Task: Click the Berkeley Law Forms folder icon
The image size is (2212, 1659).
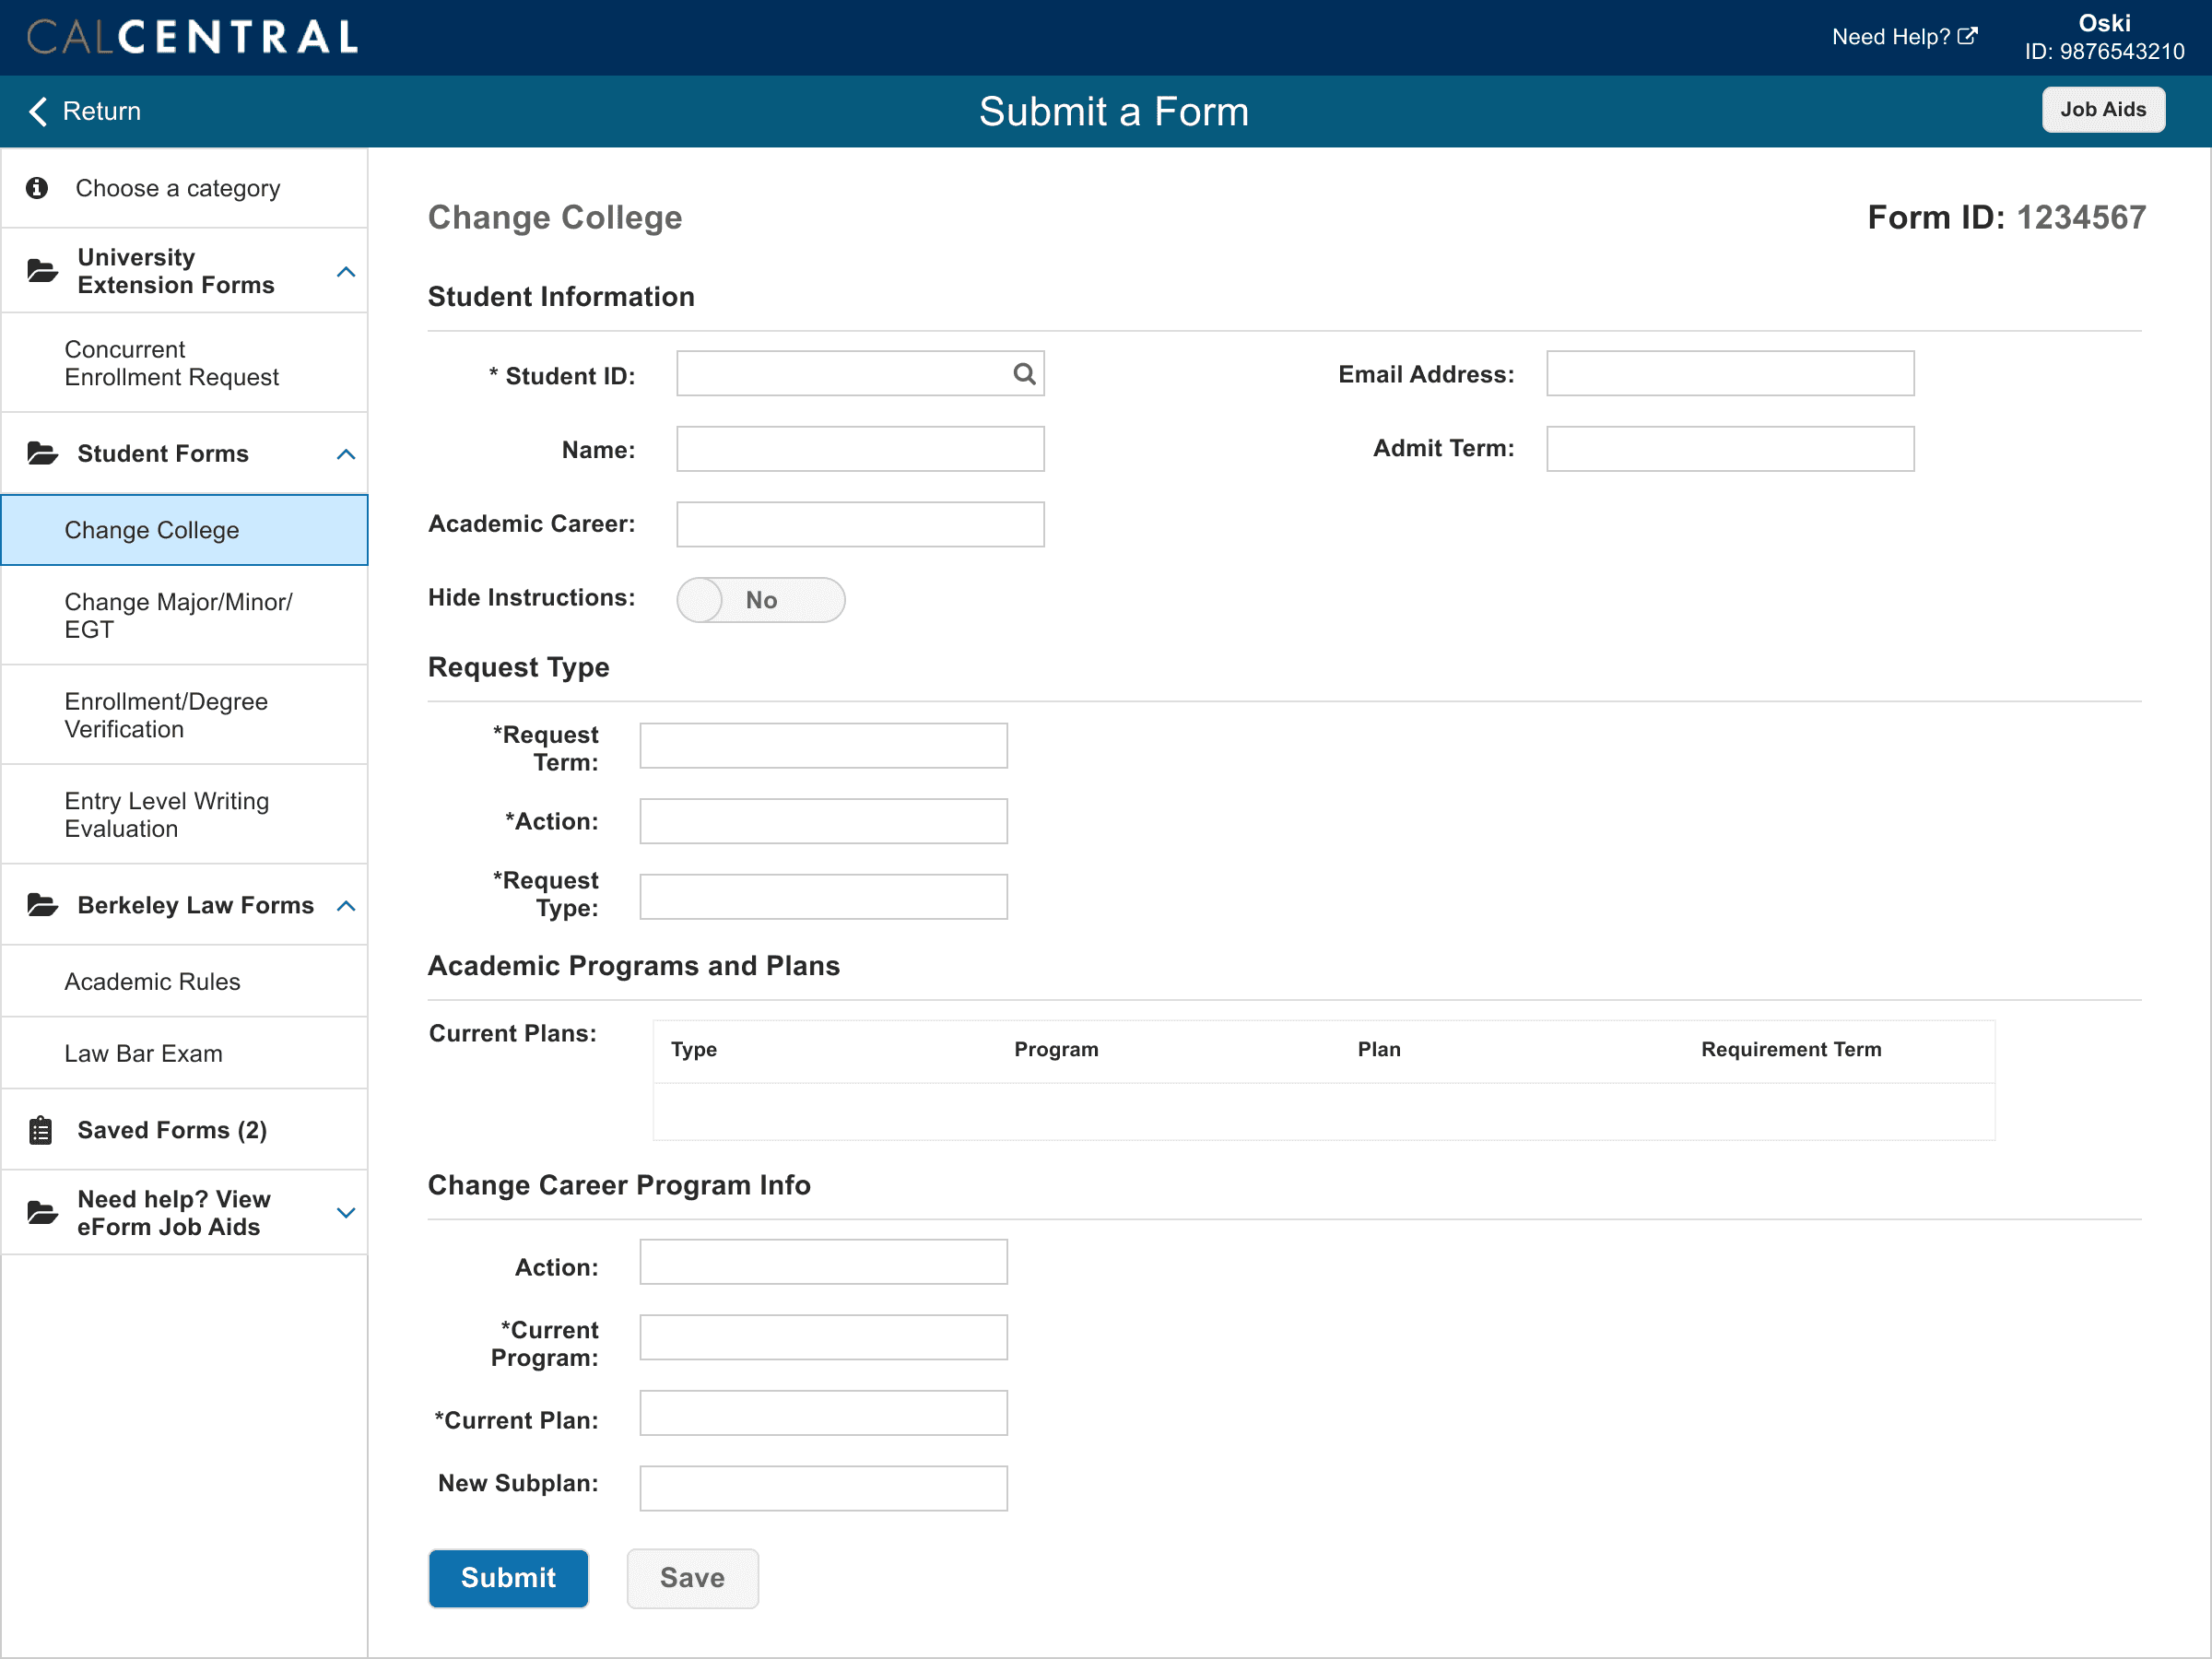Action: [42, 905]
